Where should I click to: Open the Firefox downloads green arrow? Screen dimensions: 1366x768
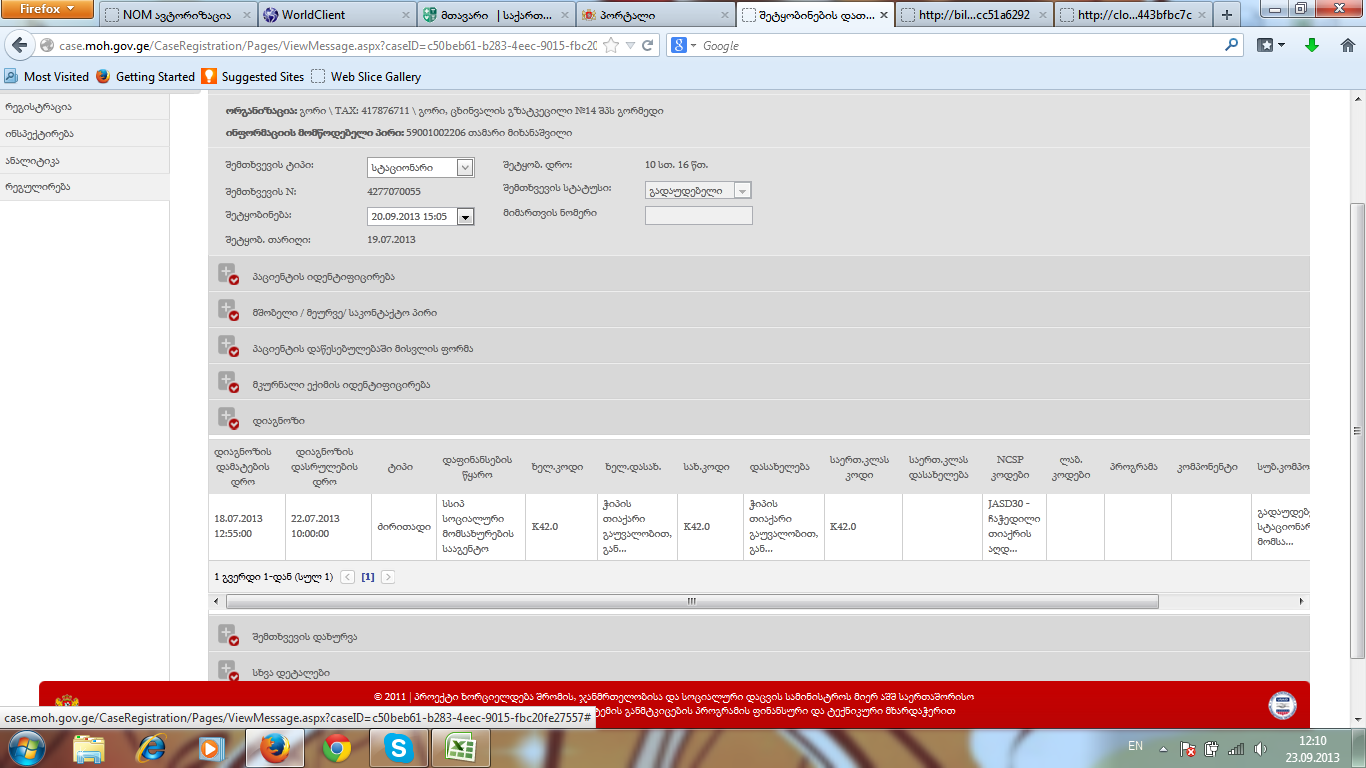pyautogui.click(x=1312, y=45)
